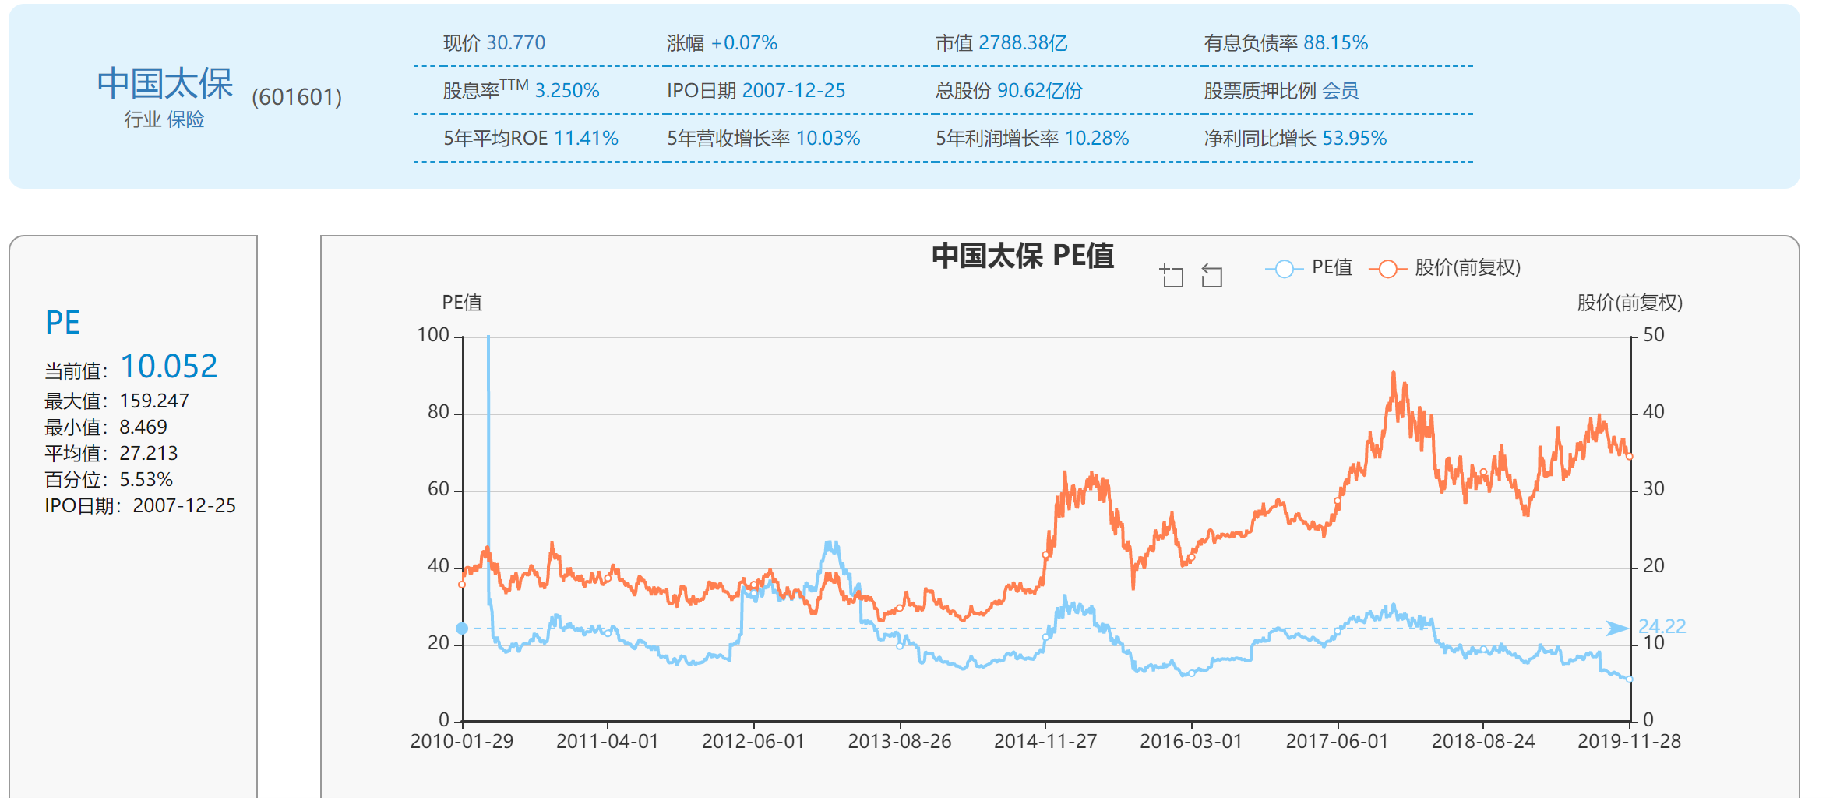Screen dimensions: 1834x799
Task: Click the x-axis date 2018-08-24
Action: [x=1483, y=742]
